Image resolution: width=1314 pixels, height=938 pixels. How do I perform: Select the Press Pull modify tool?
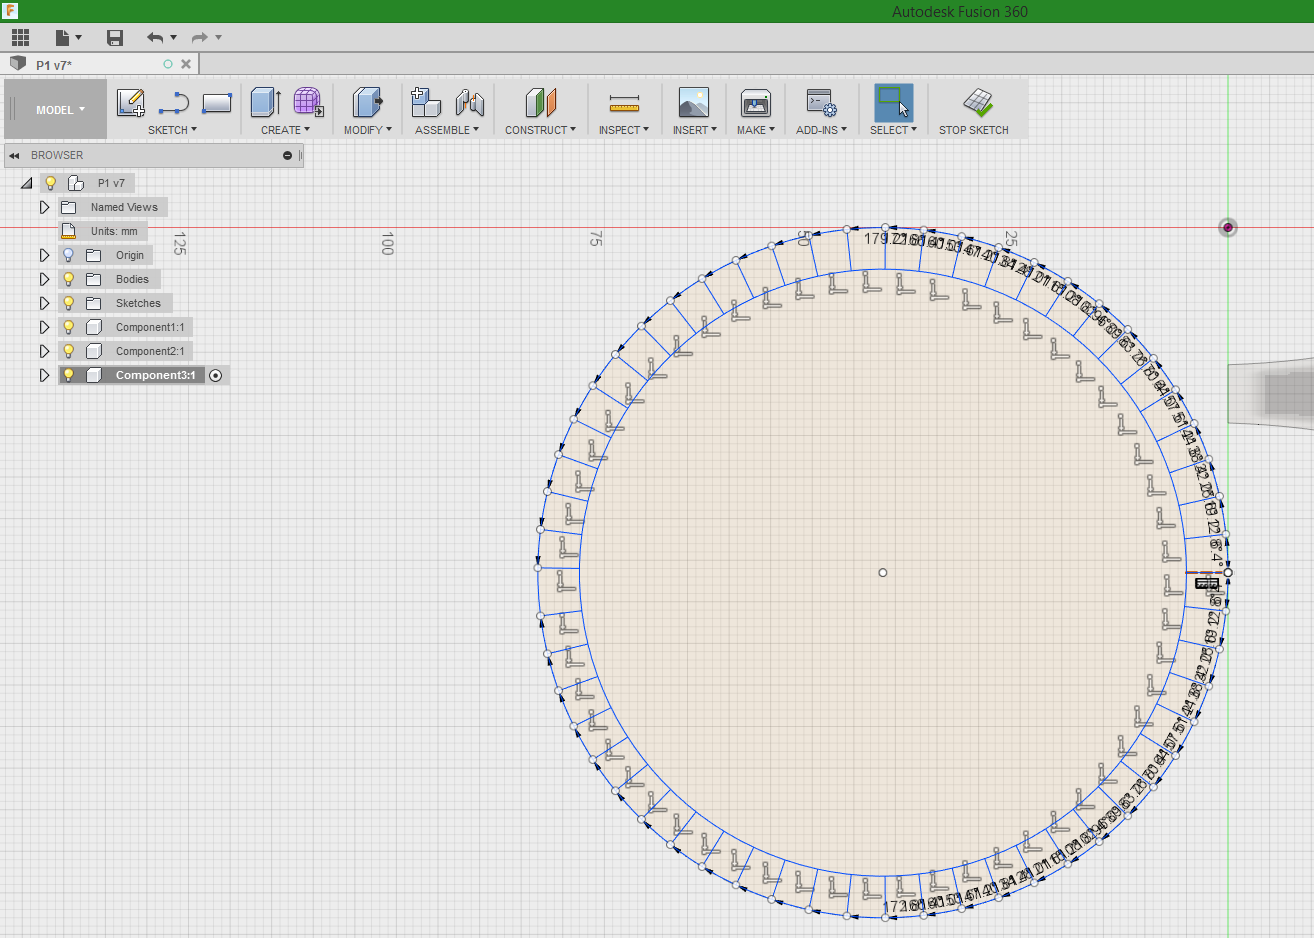[x=367, y=102]
